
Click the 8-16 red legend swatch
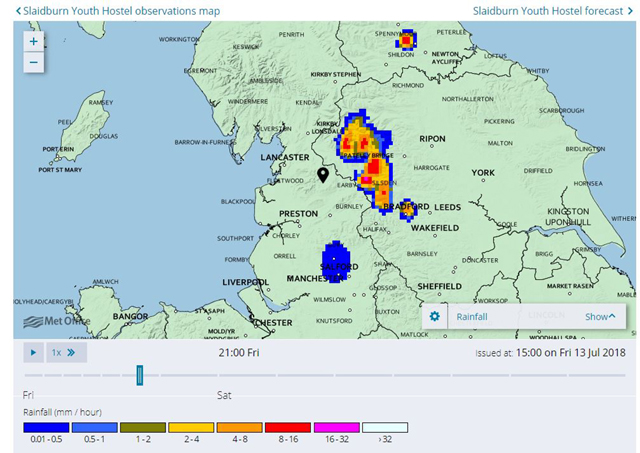[x=288, y=428]
